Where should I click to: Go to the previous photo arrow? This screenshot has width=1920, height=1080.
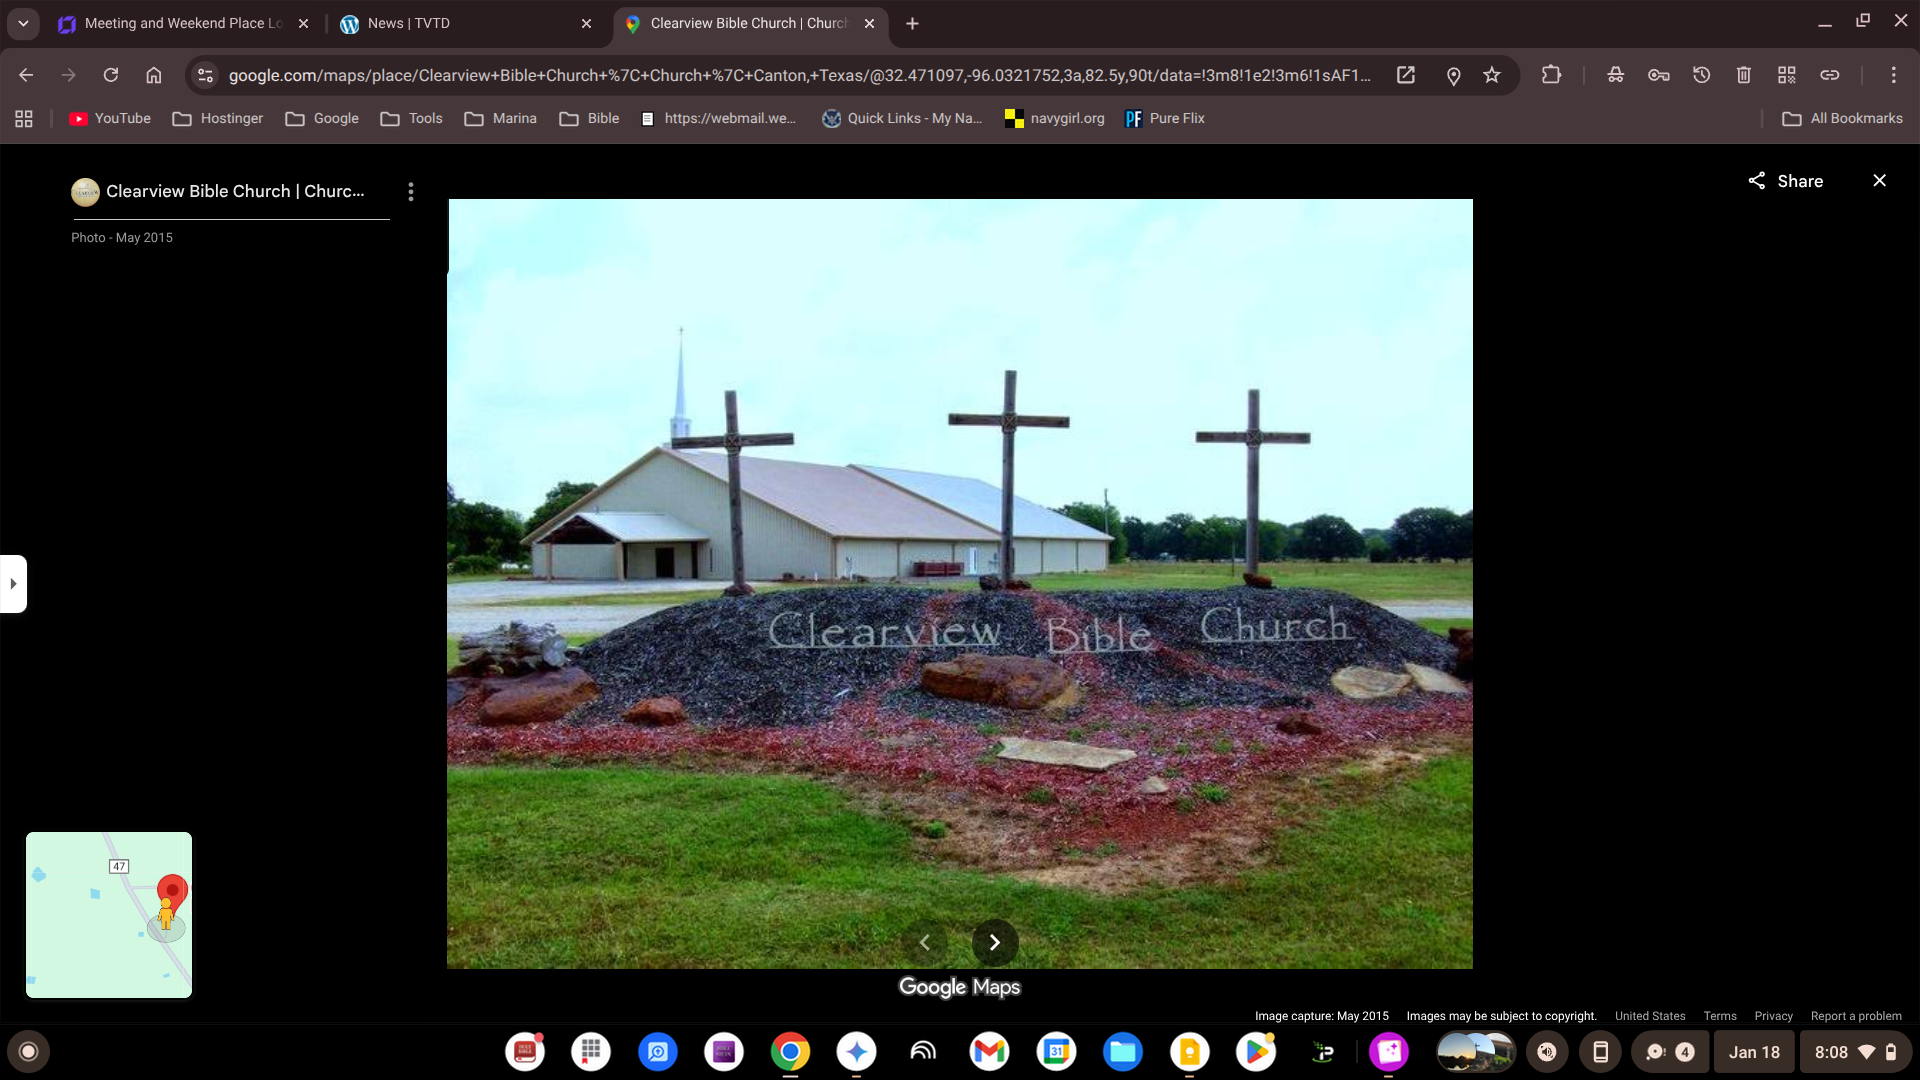pos(925,942)
